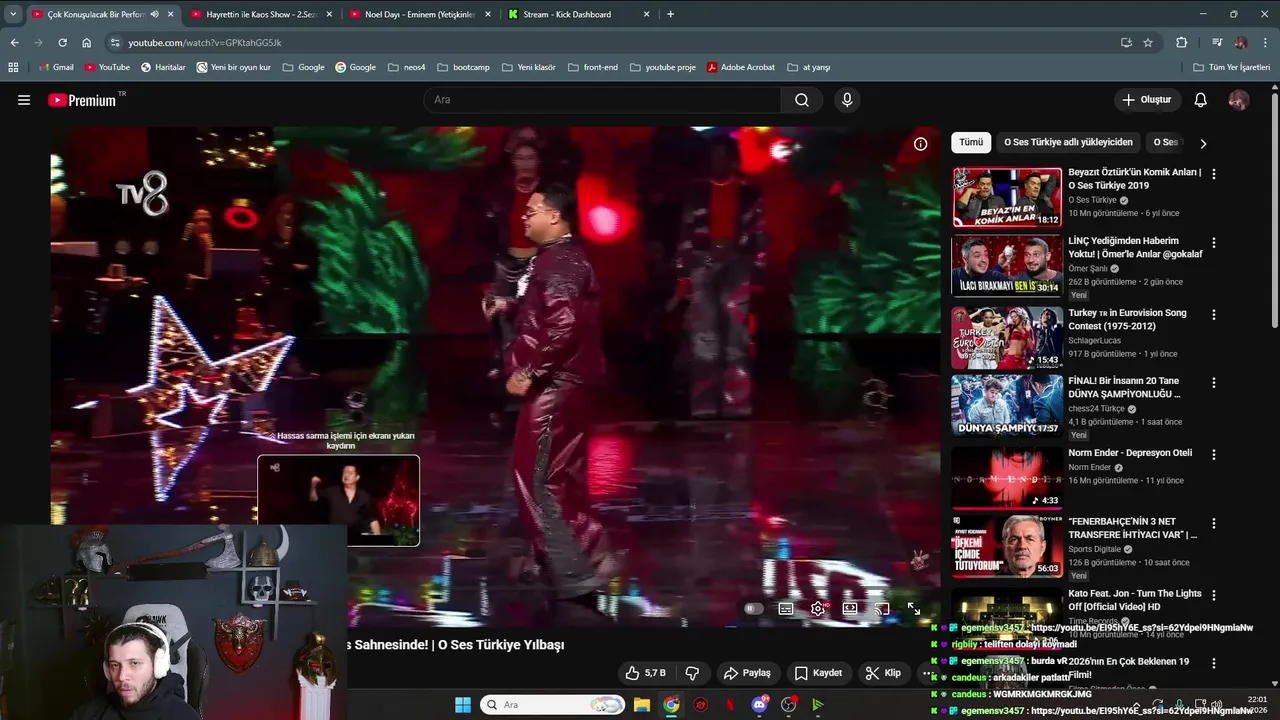
Task: Create a clip with Klip button
Action: tap(884, 673)
